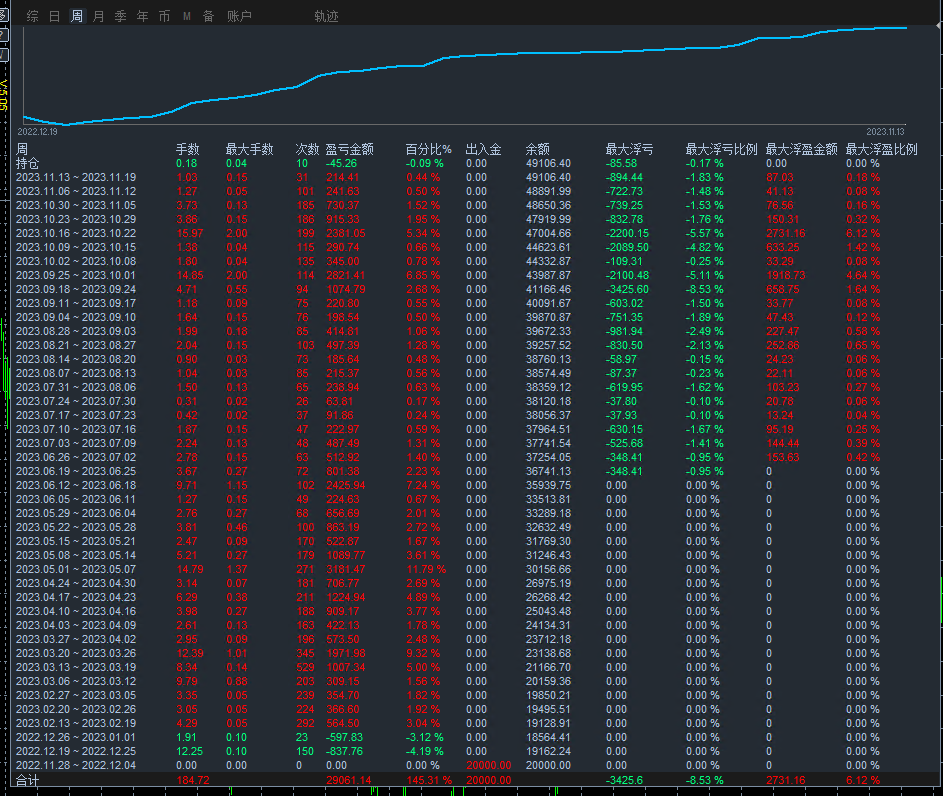
Task: Click the 合计 total row label
Action: (28, 780)
